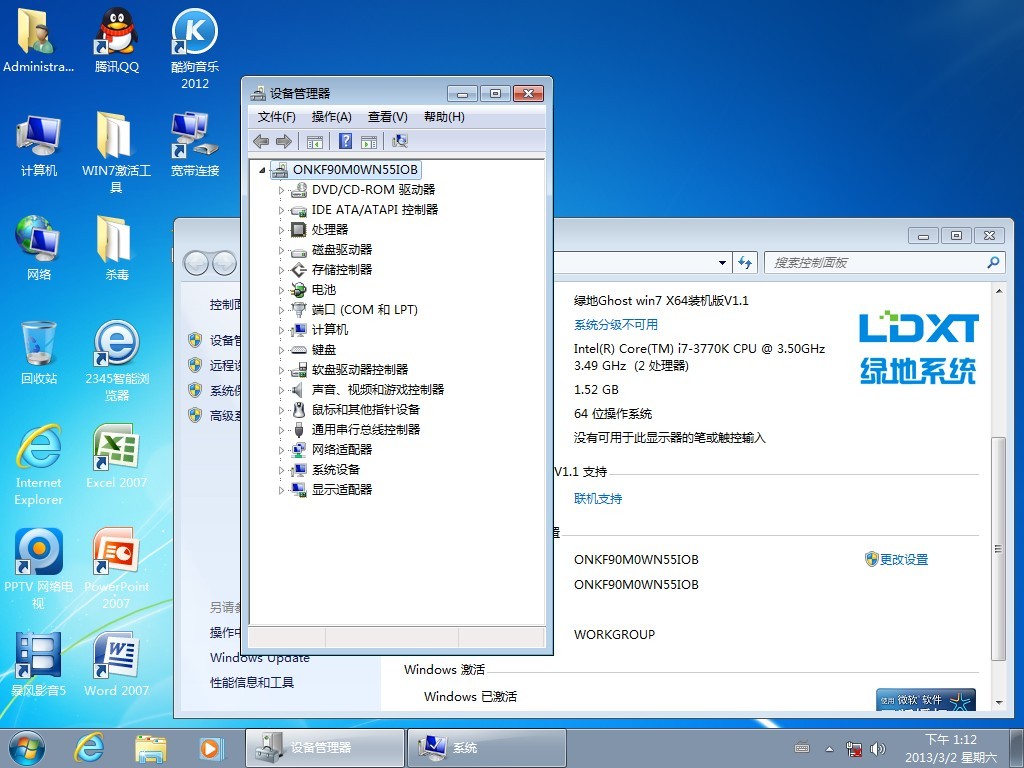This screenshot has height=768, width=1024.
Task: Click the keyboard input indicator in tray
Action: pyautogui.click(x=802, y=748)
